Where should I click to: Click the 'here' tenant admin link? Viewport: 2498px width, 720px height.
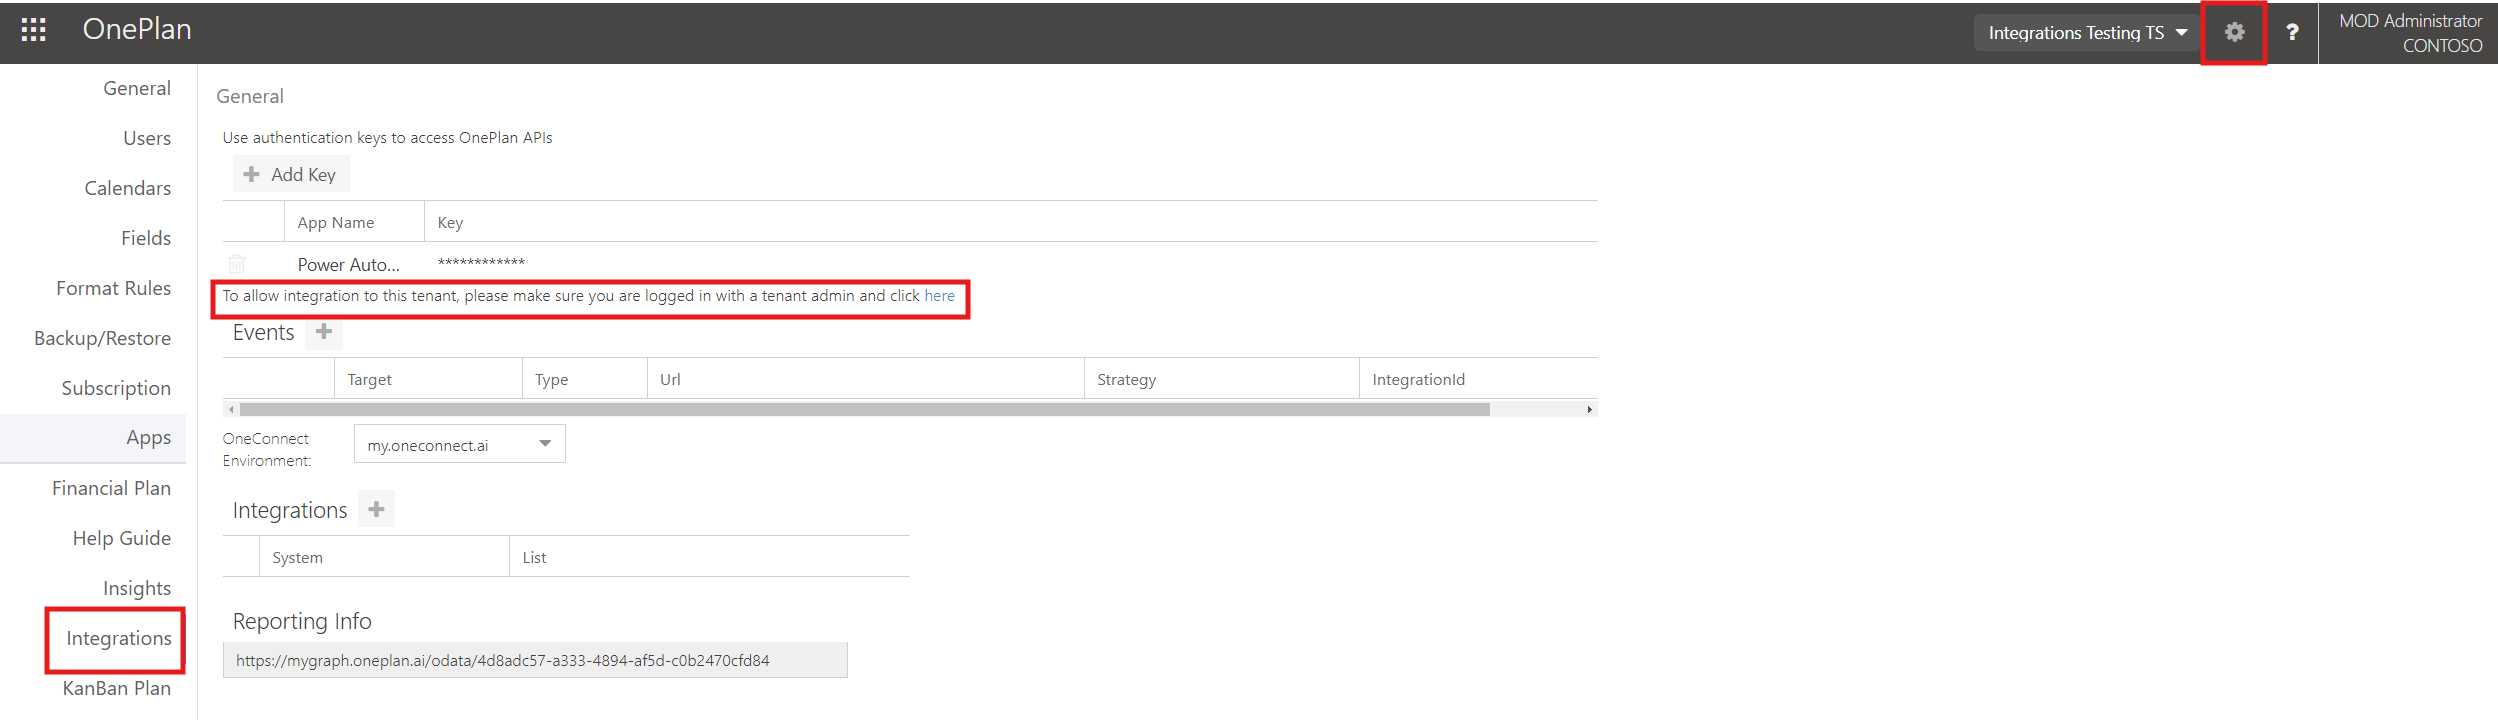click(x=939, y=296)
